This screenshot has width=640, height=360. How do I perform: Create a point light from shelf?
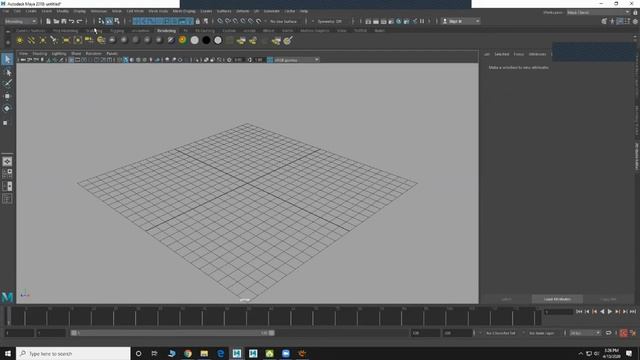pyautogui.click(x=42, y=40)
